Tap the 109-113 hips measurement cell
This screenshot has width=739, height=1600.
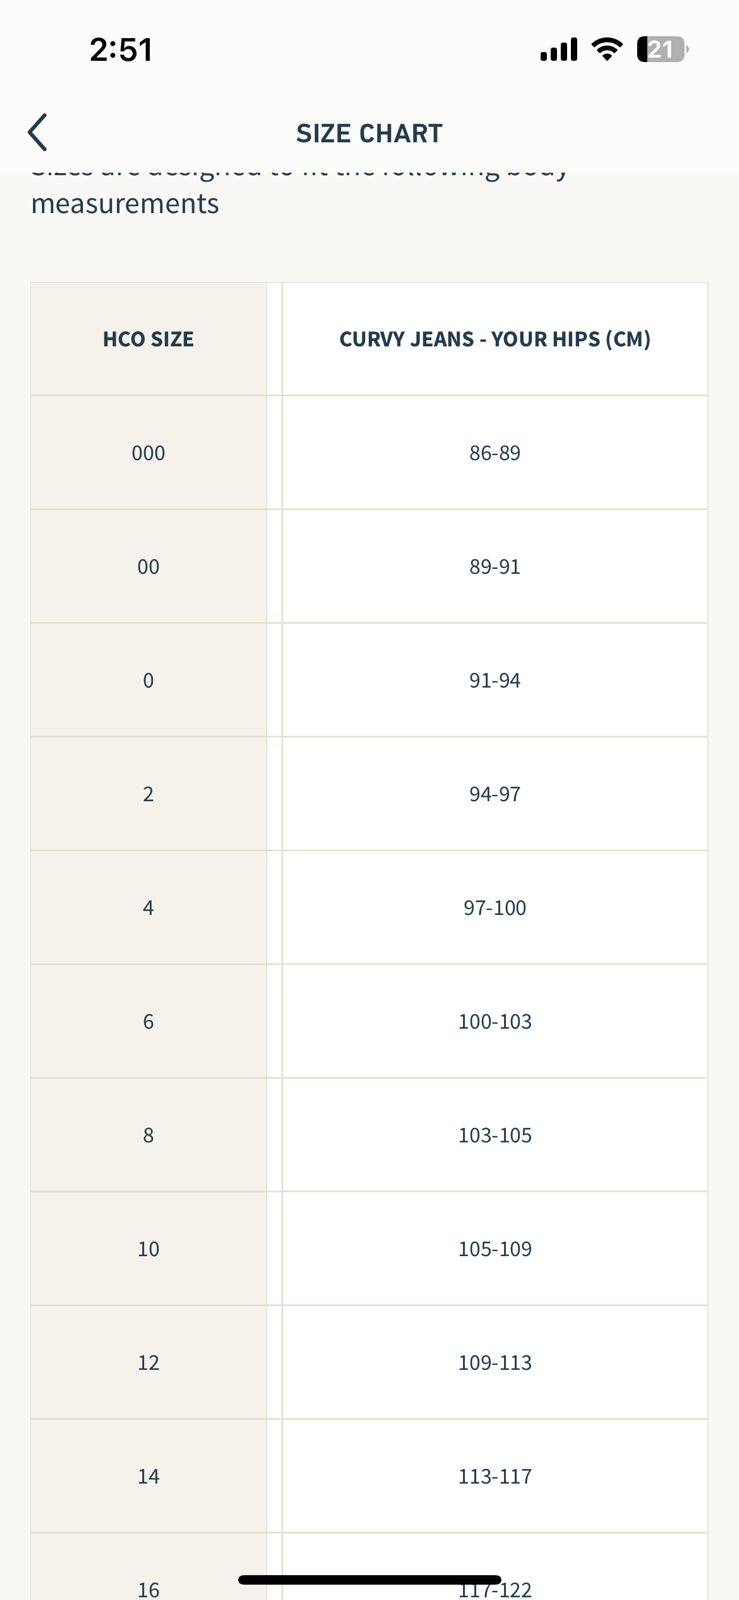495,1363
